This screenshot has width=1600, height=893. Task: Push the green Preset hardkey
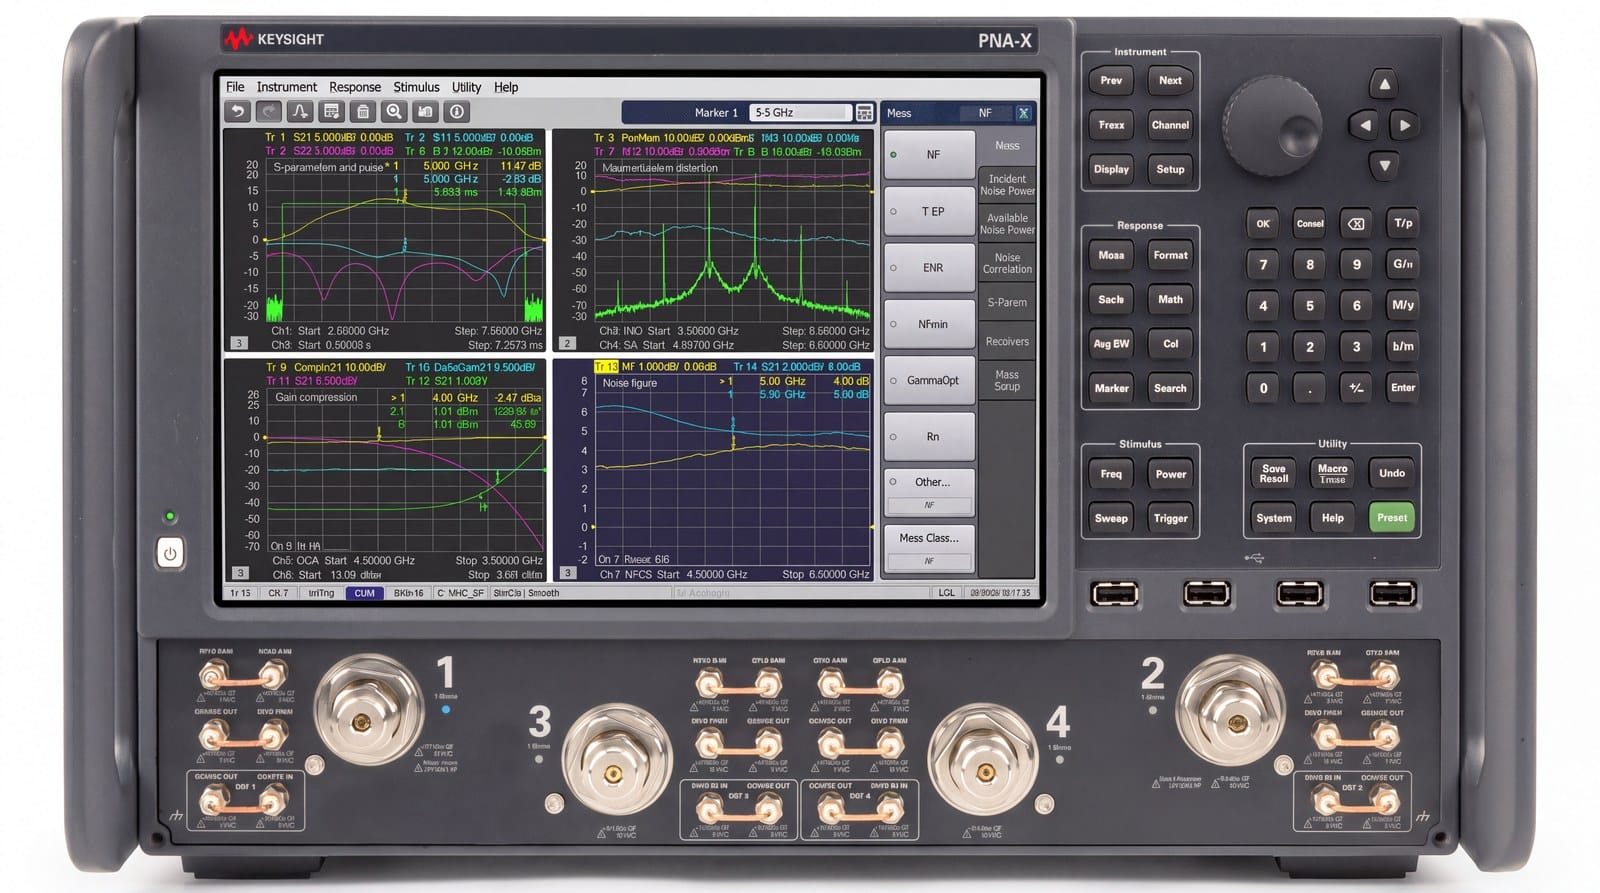pos(1392,517)
